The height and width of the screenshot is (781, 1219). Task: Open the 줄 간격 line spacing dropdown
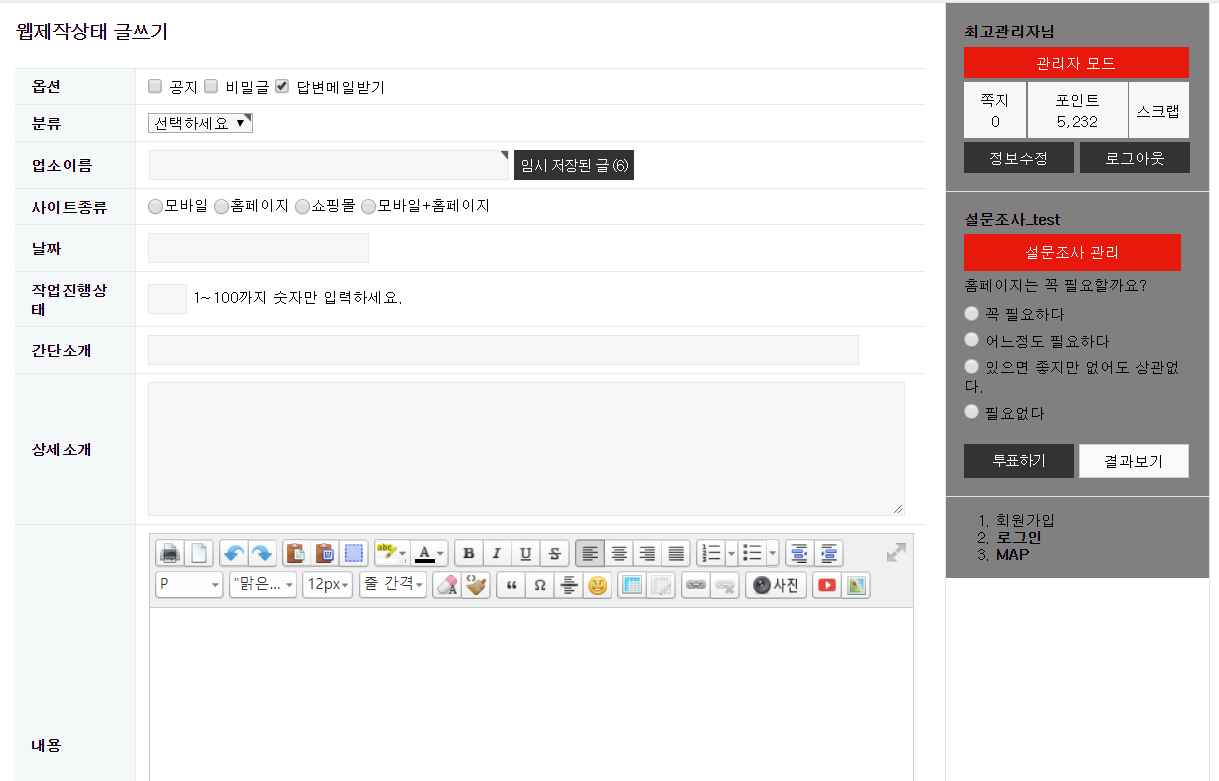393,585
